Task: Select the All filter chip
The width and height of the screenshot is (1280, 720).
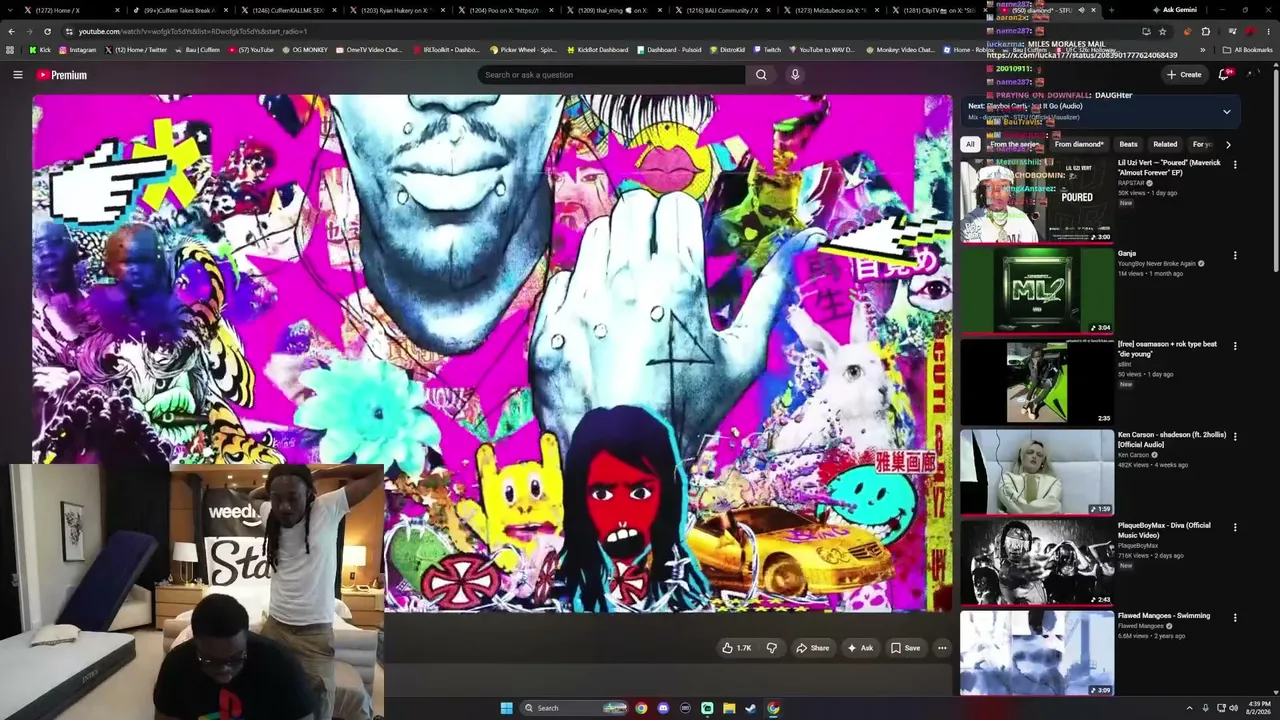Action: pyautogui.click(x=970, y=145)
